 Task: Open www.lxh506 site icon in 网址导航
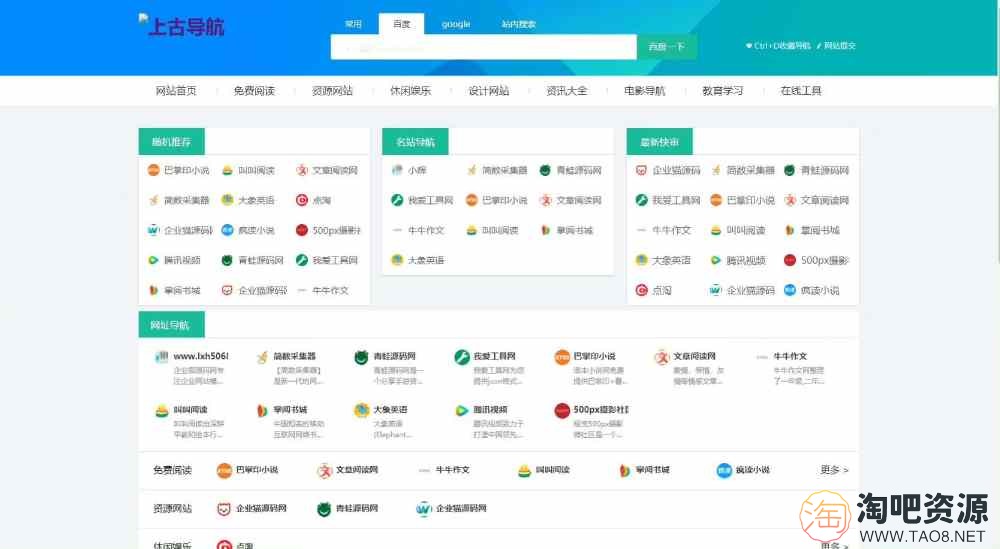161,357
